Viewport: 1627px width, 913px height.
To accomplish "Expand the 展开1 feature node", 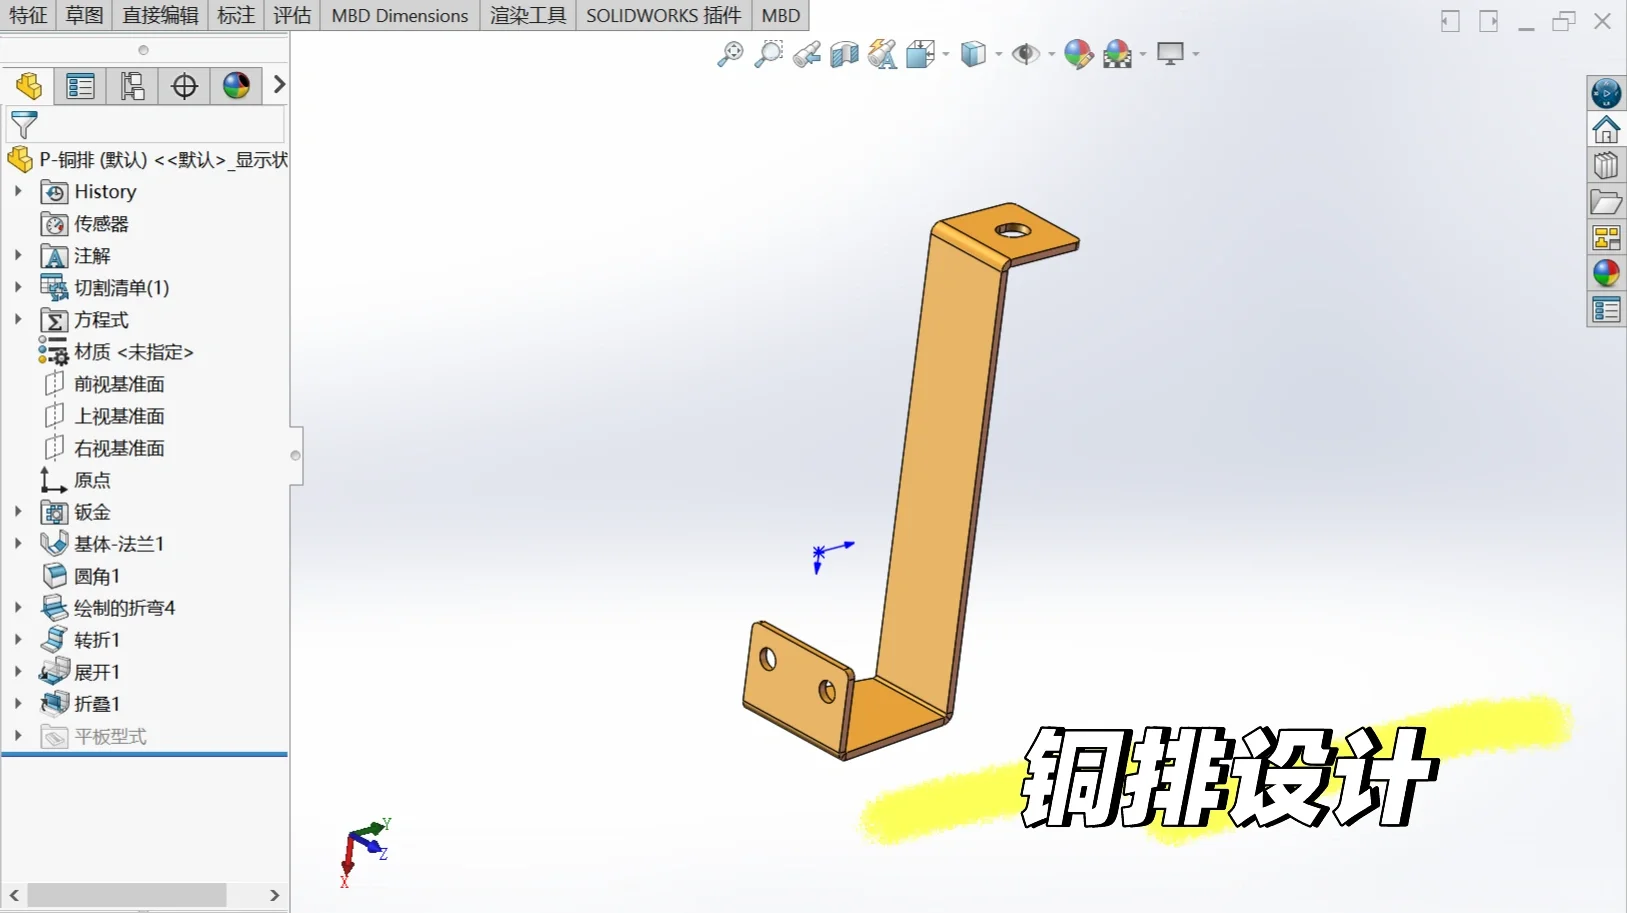I will pyautogui.click(x=18, y=671).
